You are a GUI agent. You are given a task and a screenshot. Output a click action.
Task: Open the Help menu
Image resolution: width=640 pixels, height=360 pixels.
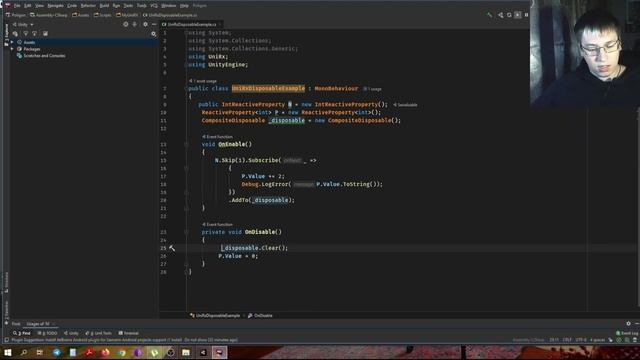pyautogui.click(x=184, y=6)
